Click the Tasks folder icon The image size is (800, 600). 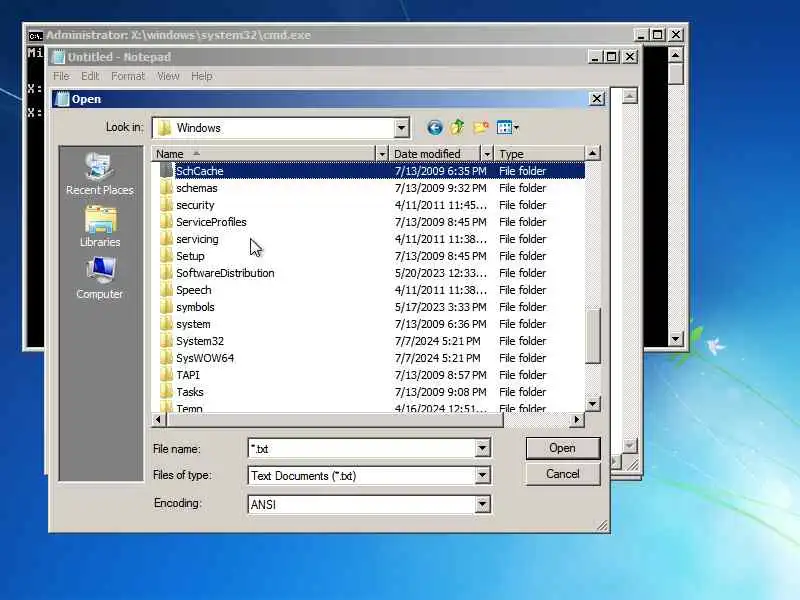(166, 392)
